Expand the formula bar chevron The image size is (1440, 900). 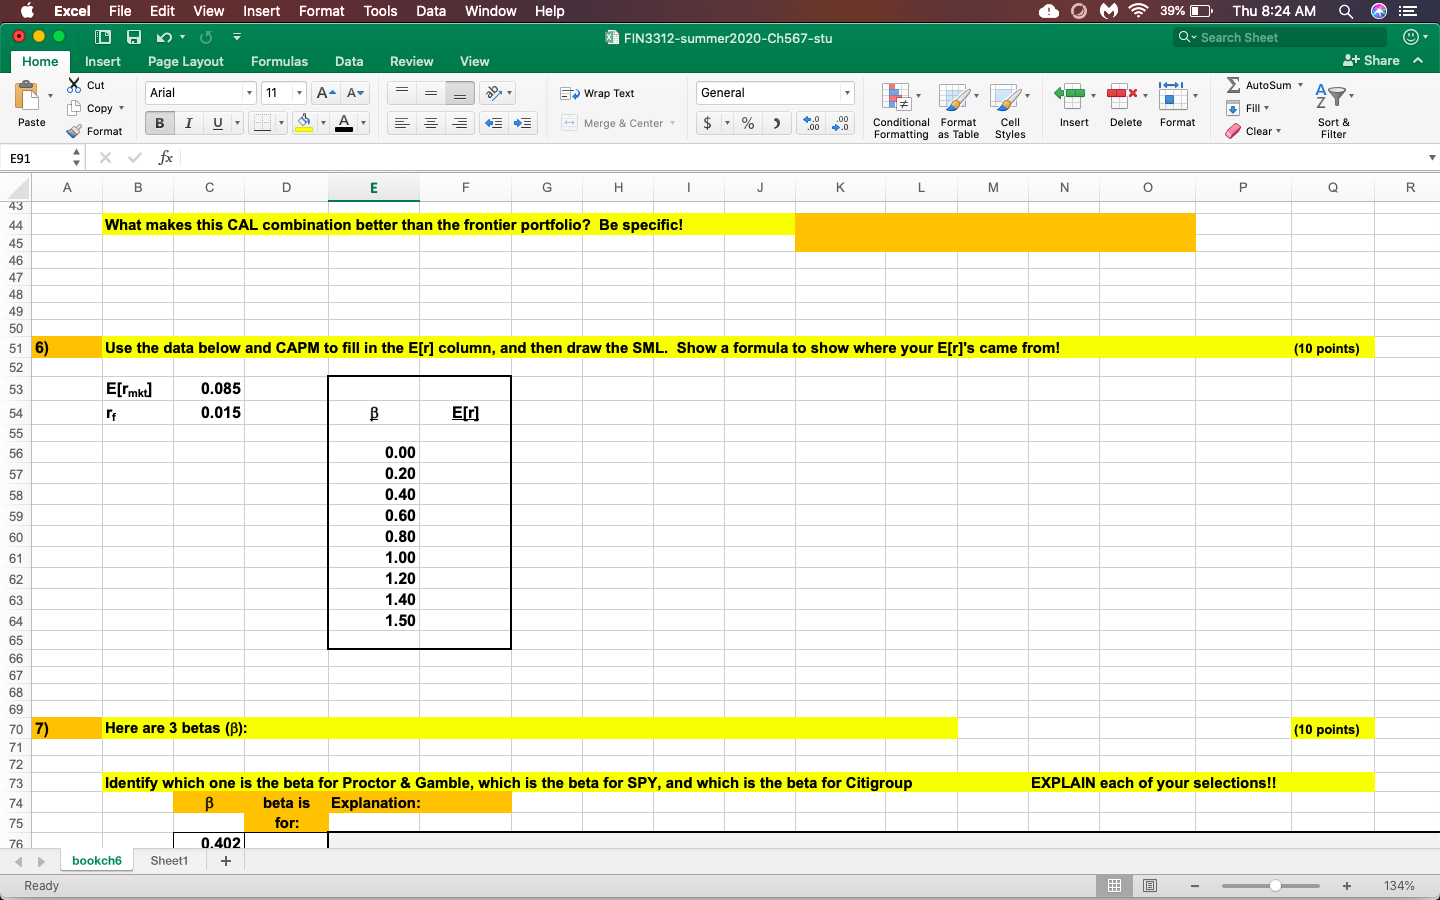pyautogui.click(x=1432, y=158)
